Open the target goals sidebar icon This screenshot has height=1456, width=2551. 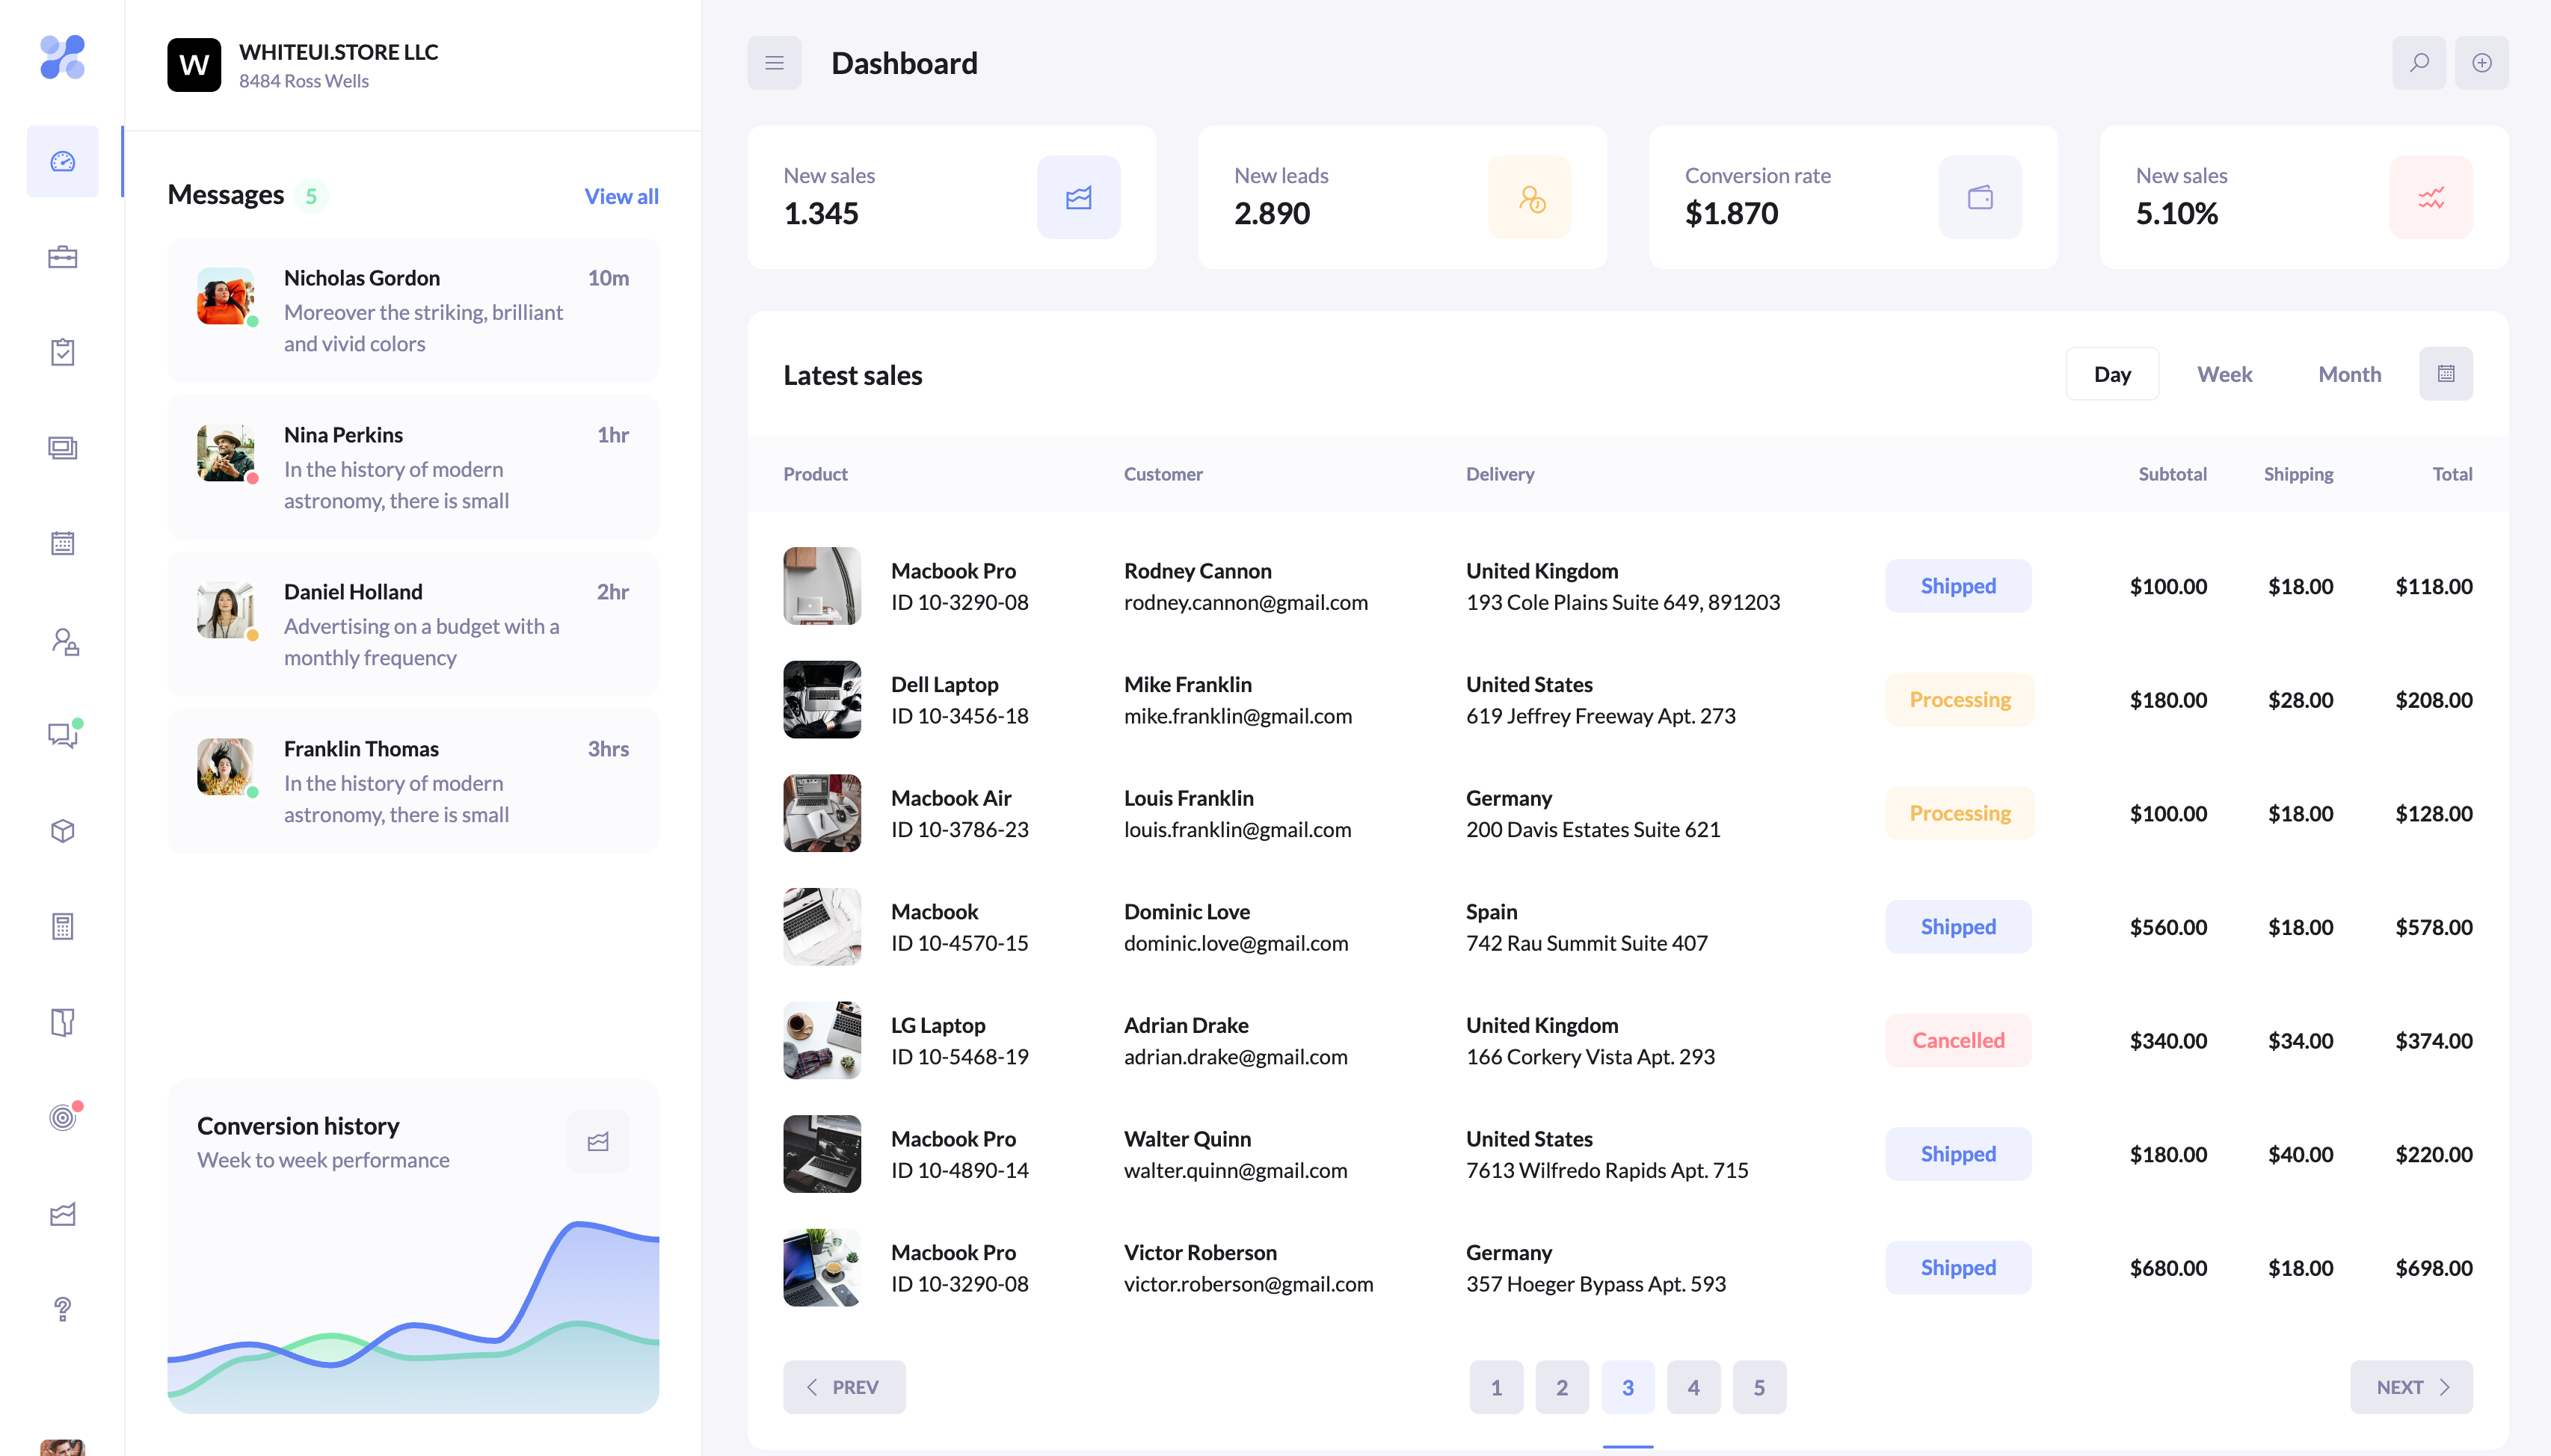click(63, 1117)
